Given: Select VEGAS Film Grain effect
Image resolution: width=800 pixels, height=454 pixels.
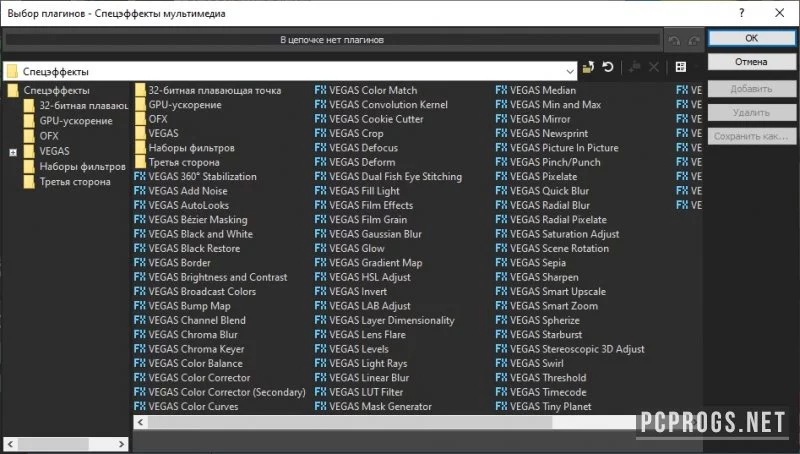Looking at the screenshot, I should pos(361,219).
